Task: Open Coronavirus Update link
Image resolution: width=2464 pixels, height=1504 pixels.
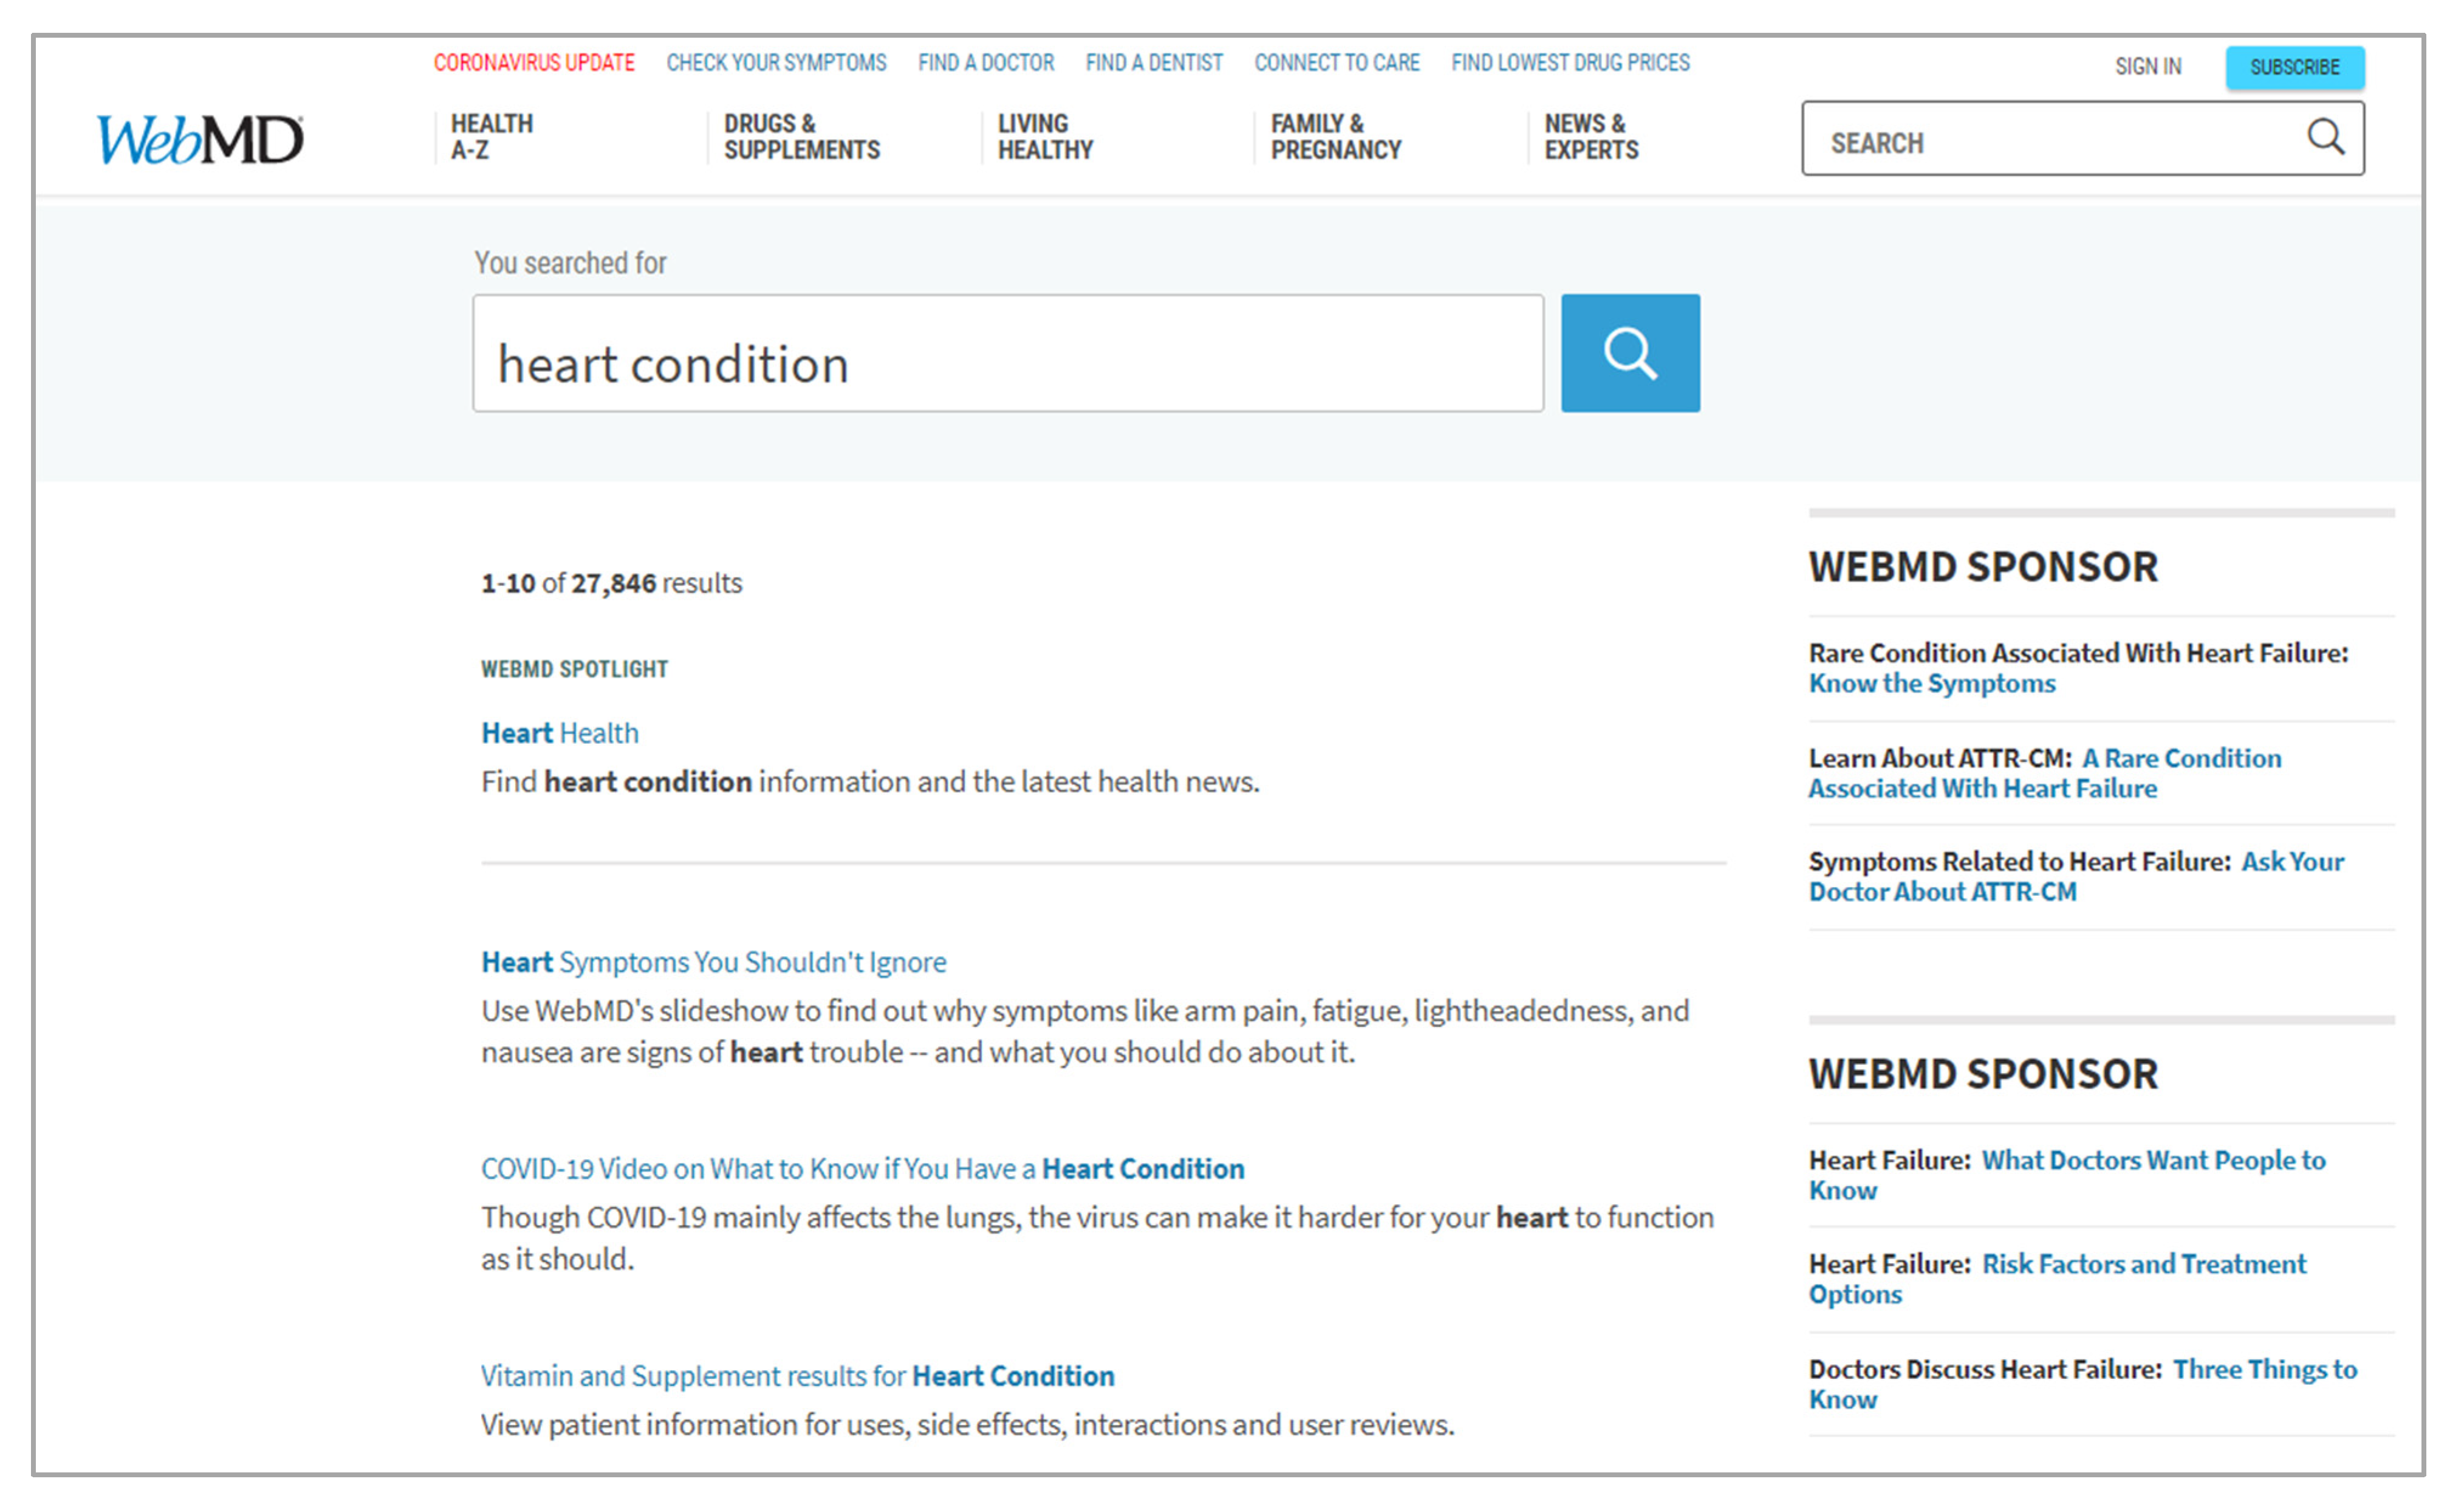Action: coord(534,63)
